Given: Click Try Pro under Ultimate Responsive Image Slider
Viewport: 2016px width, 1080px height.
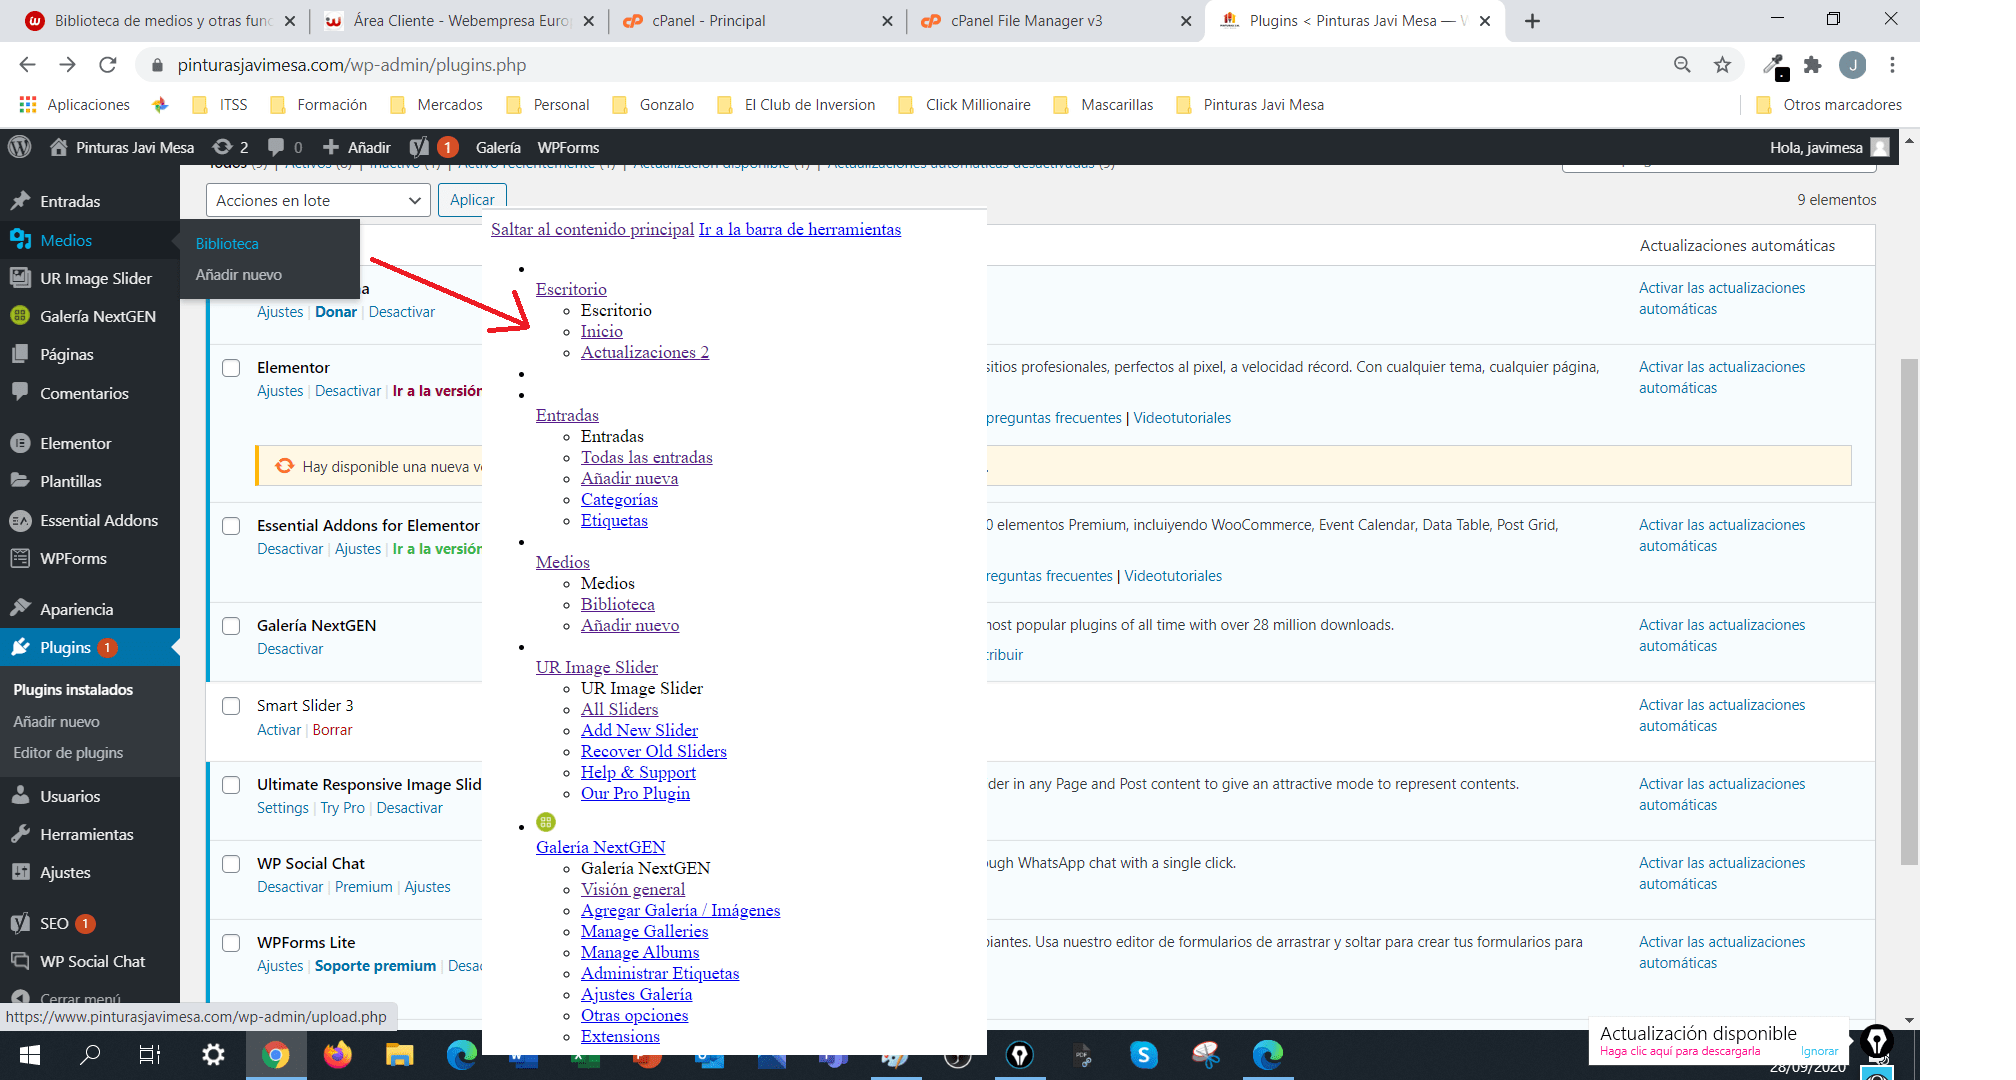Looking at the screenshot, I should [x=342, y=808].
